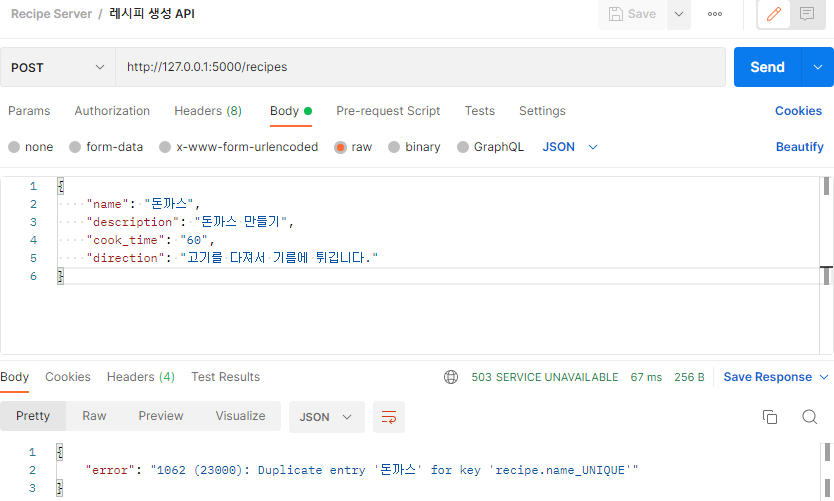Open the response Cookies tab
The width and height of the screenshot is (834, 501).
coord(68,377)
